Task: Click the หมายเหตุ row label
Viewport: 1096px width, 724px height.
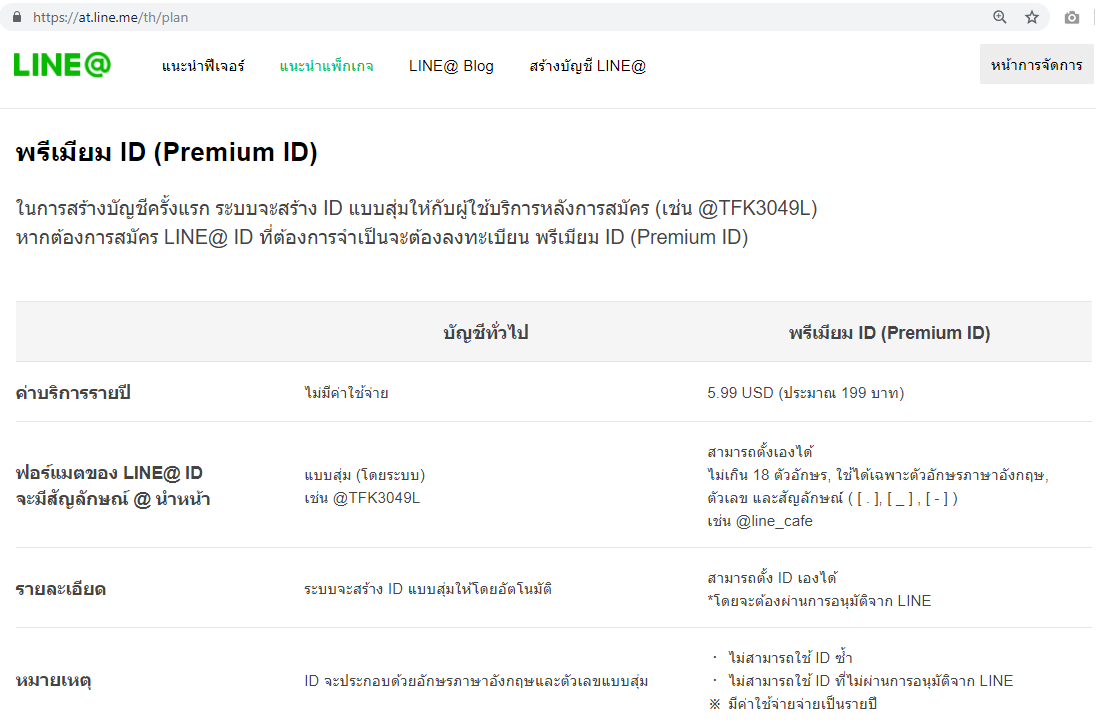Action: 54,680
